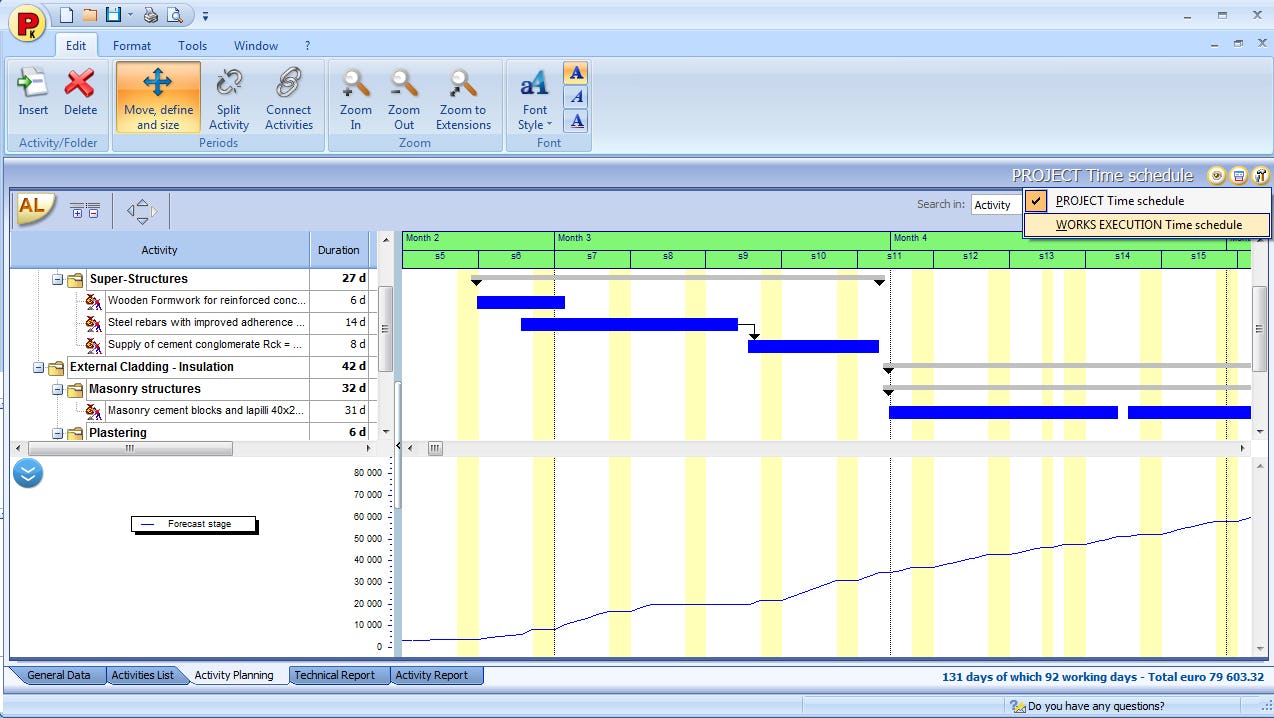Open the Connect Activities tool
The width and height of the screenshot is (1274, 718).
coord(289,97)
